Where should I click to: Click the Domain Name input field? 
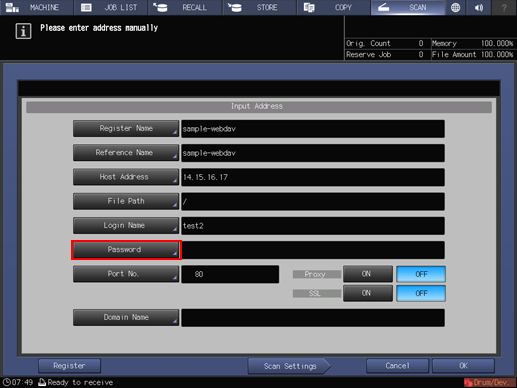pyautogui.click(x=313, y=318)
